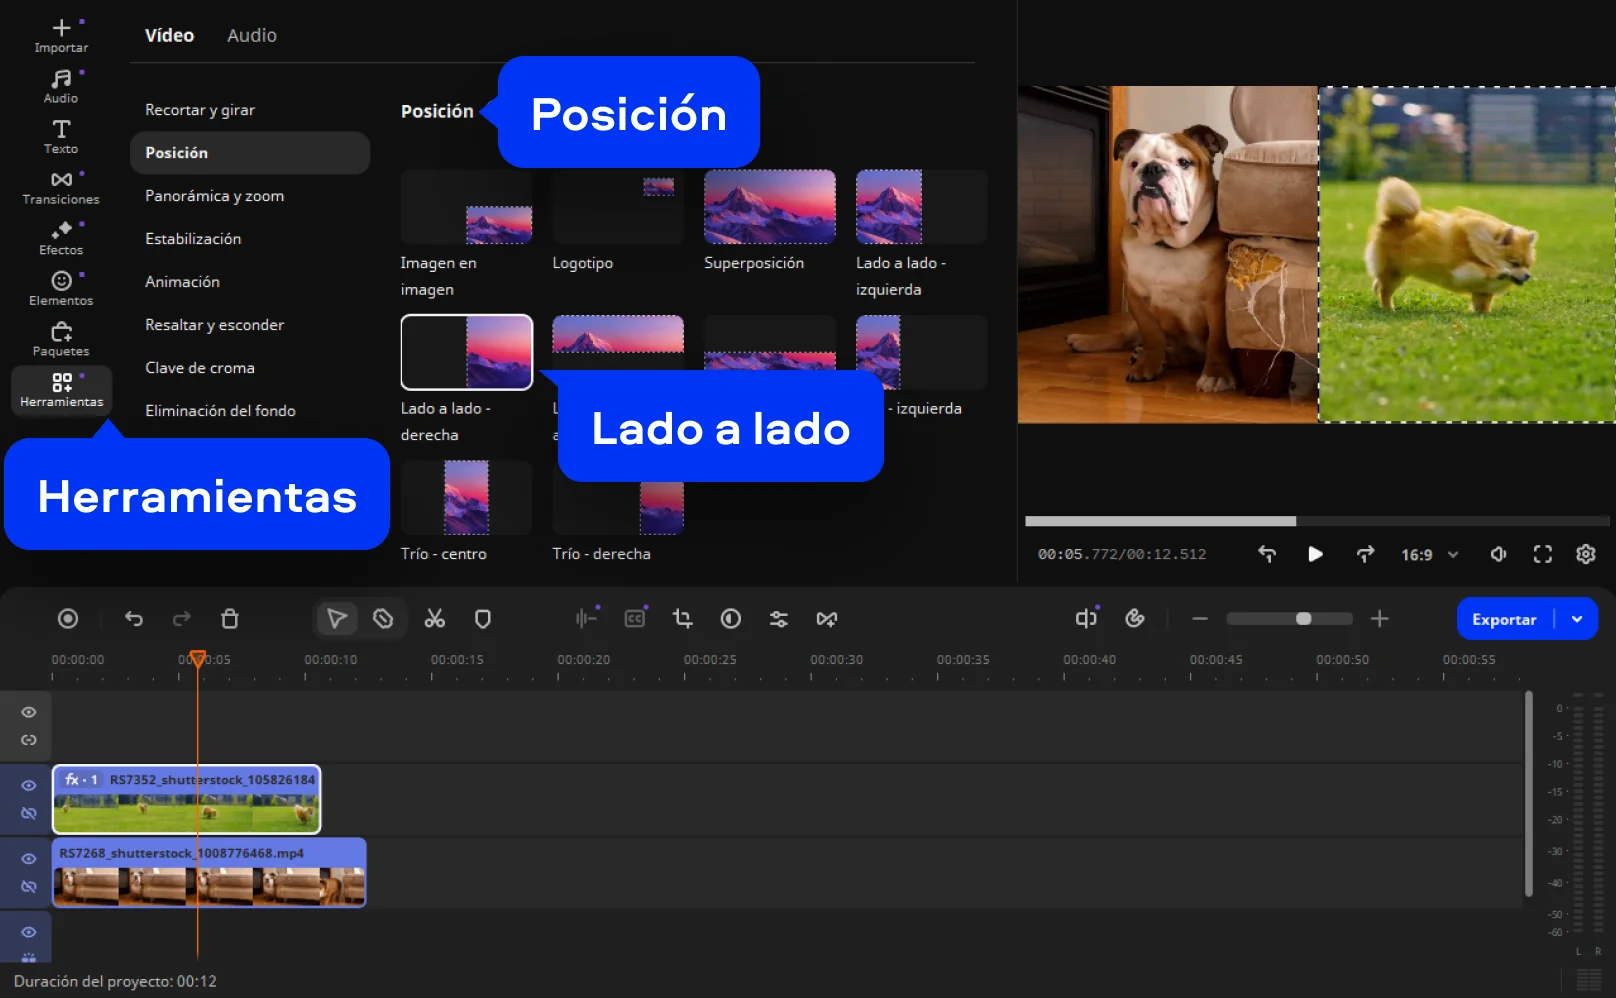Screen dimensions: 1616x998
Task: Click the scissors split clip icon
Action: 434,619
